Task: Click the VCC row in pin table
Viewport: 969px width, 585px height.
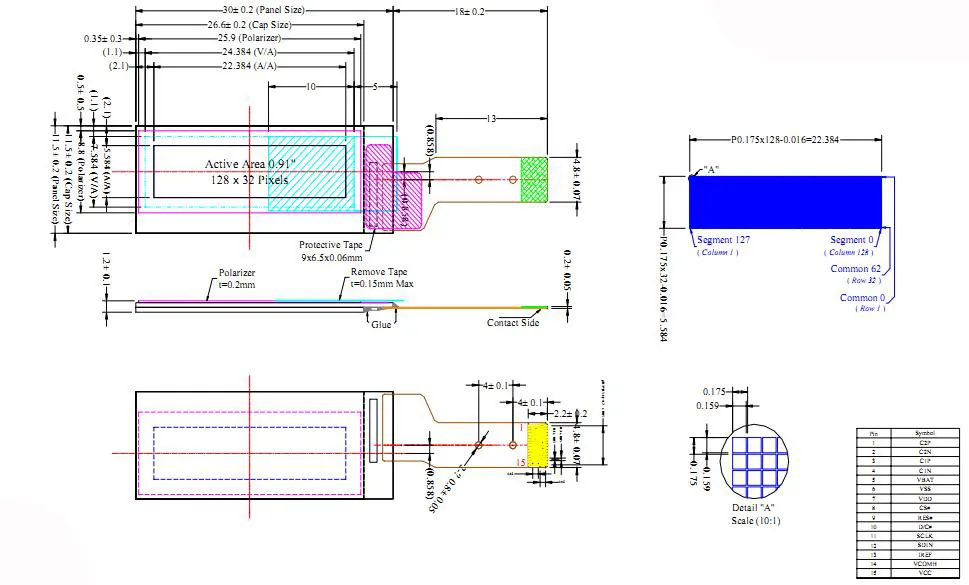Action: coord(908,573)
